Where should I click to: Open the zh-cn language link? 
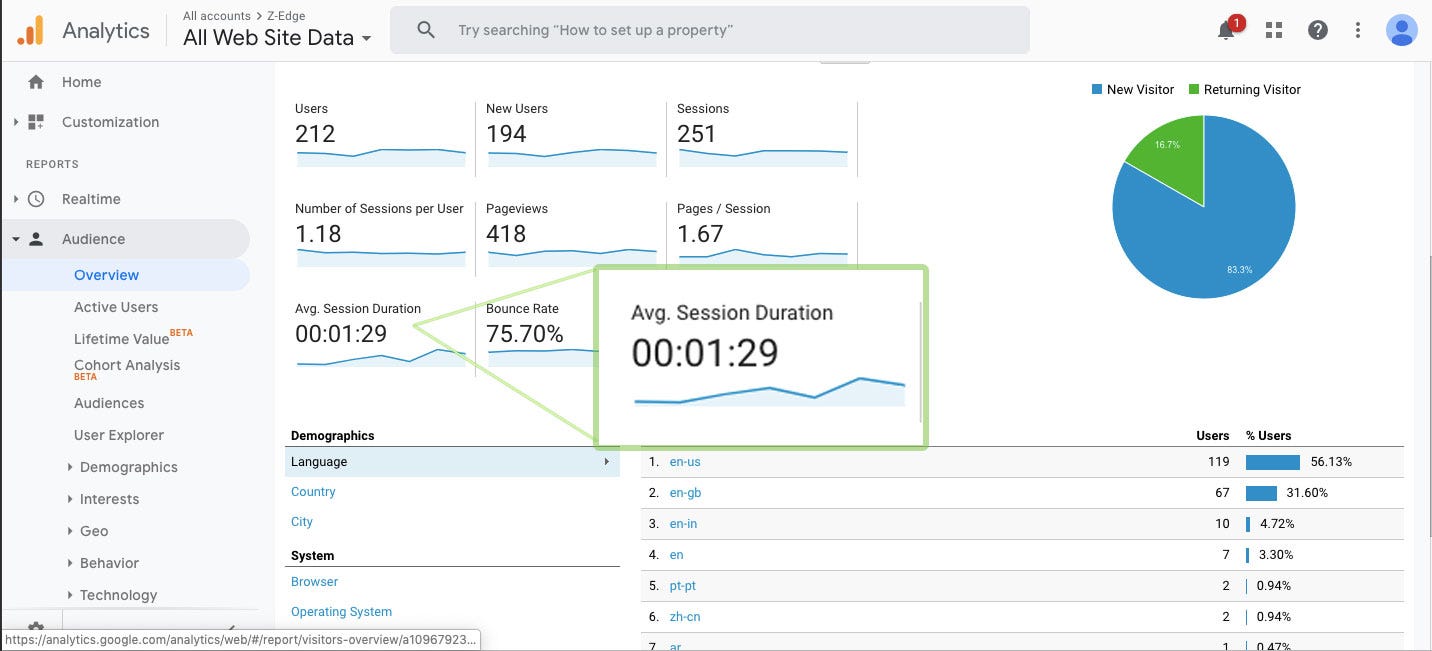685,617
